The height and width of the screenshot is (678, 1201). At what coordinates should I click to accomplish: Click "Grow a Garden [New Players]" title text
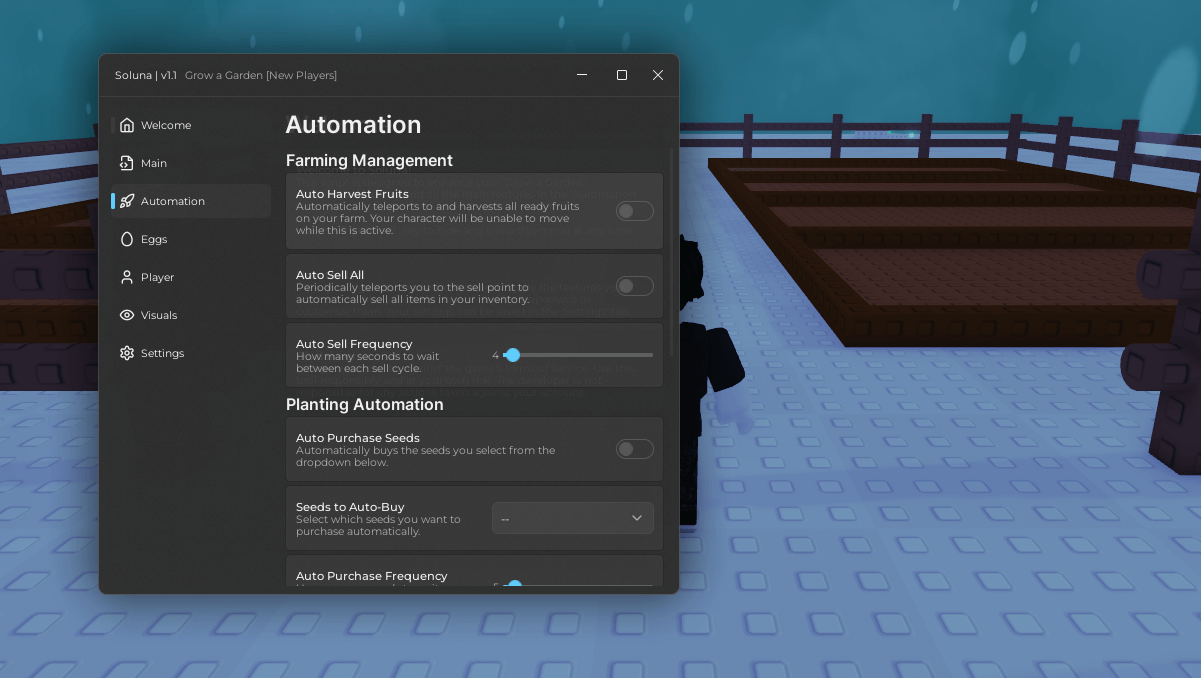click(261, 75)
